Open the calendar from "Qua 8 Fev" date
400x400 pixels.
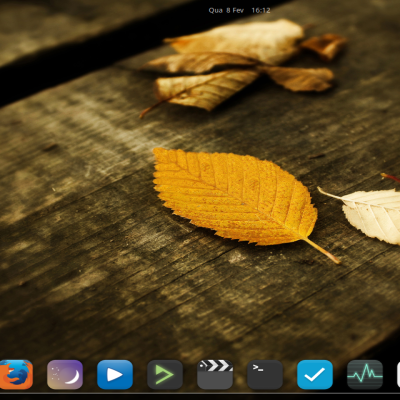tap(226, 10)
